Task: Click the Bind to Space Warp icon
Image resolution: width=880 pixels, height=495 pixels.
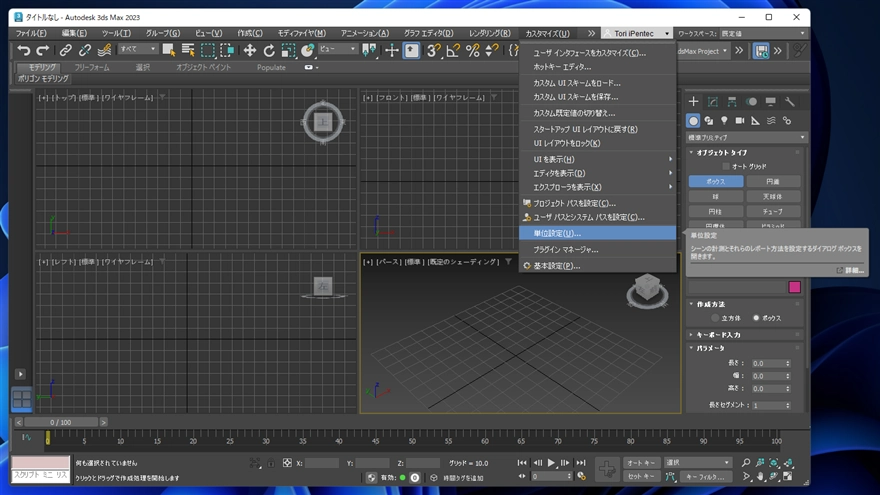Action: [x=104, y=51]
